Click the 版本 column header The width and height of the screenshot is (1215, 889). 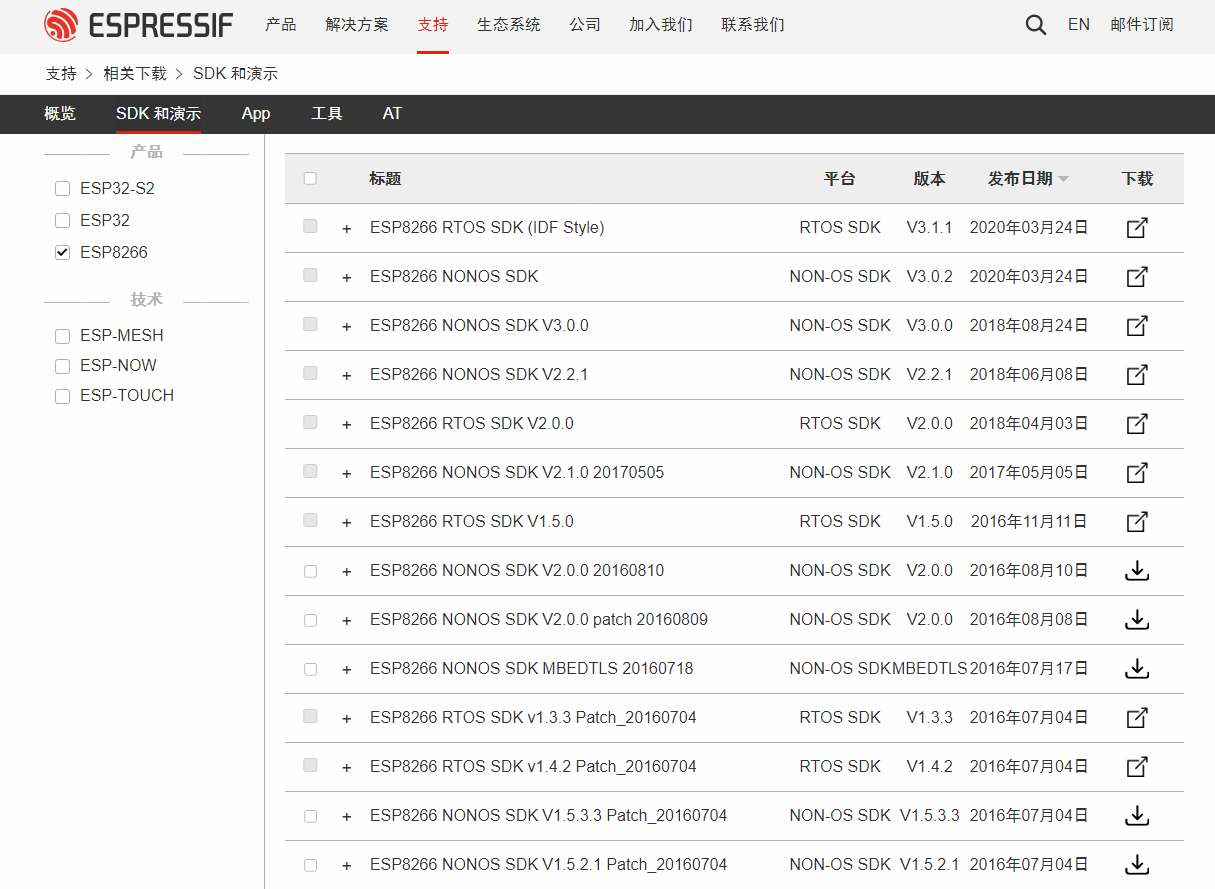(x=929, y=179)
